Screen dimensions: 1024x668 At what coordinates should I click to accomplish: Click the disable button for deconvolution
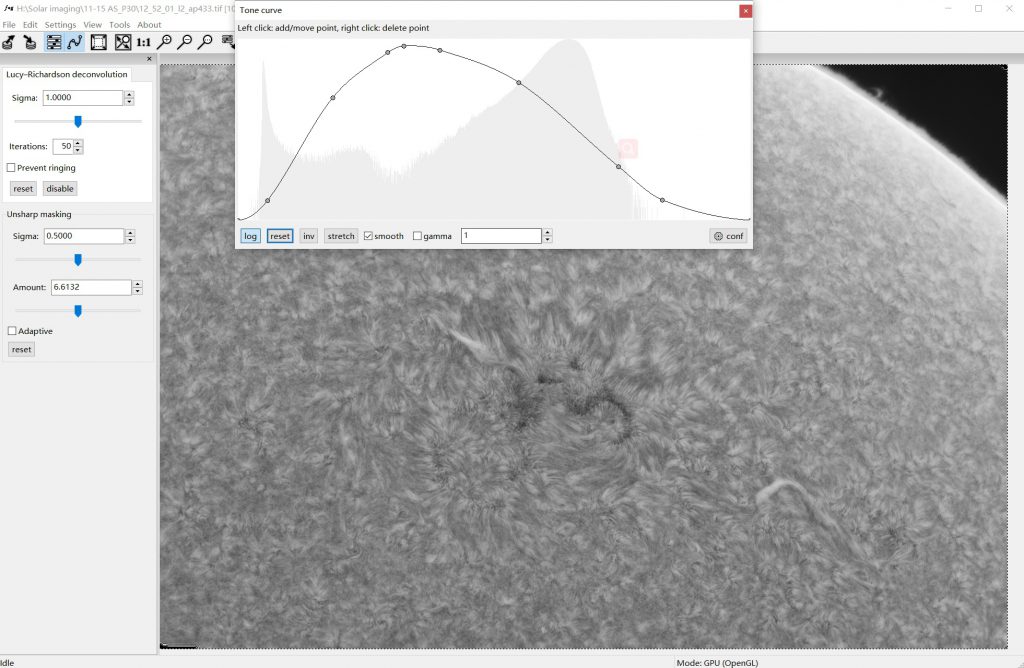pos(60,188)
